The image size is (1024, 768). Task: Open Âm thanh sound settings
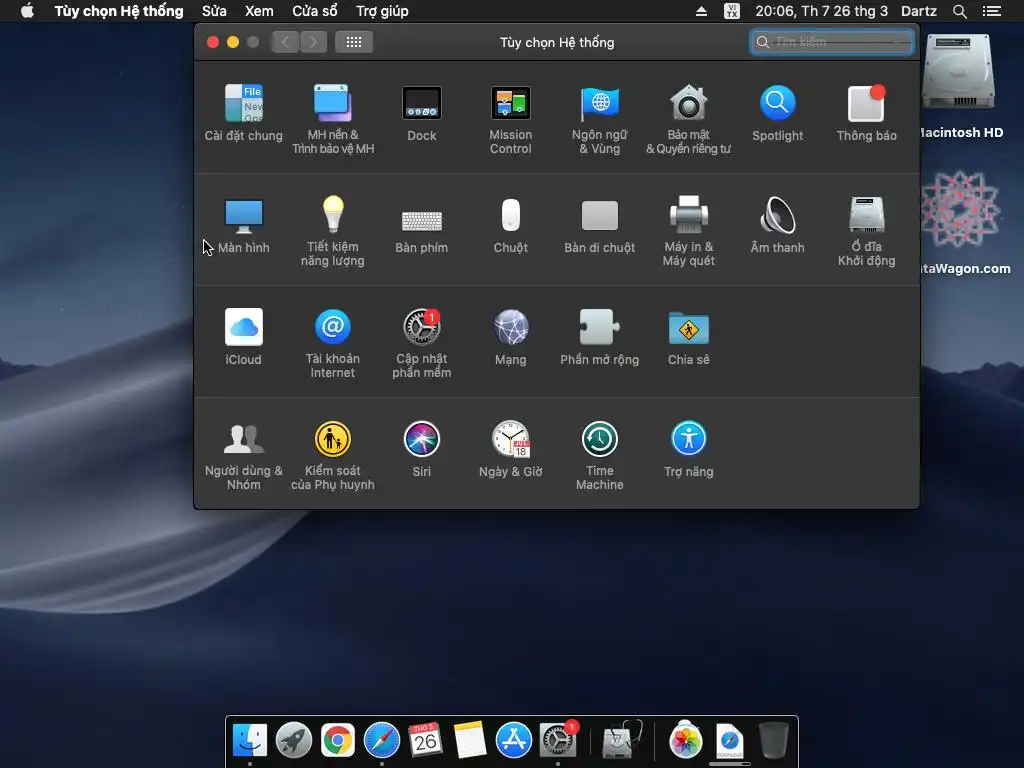pyautogui.click(x=777, y=225)
